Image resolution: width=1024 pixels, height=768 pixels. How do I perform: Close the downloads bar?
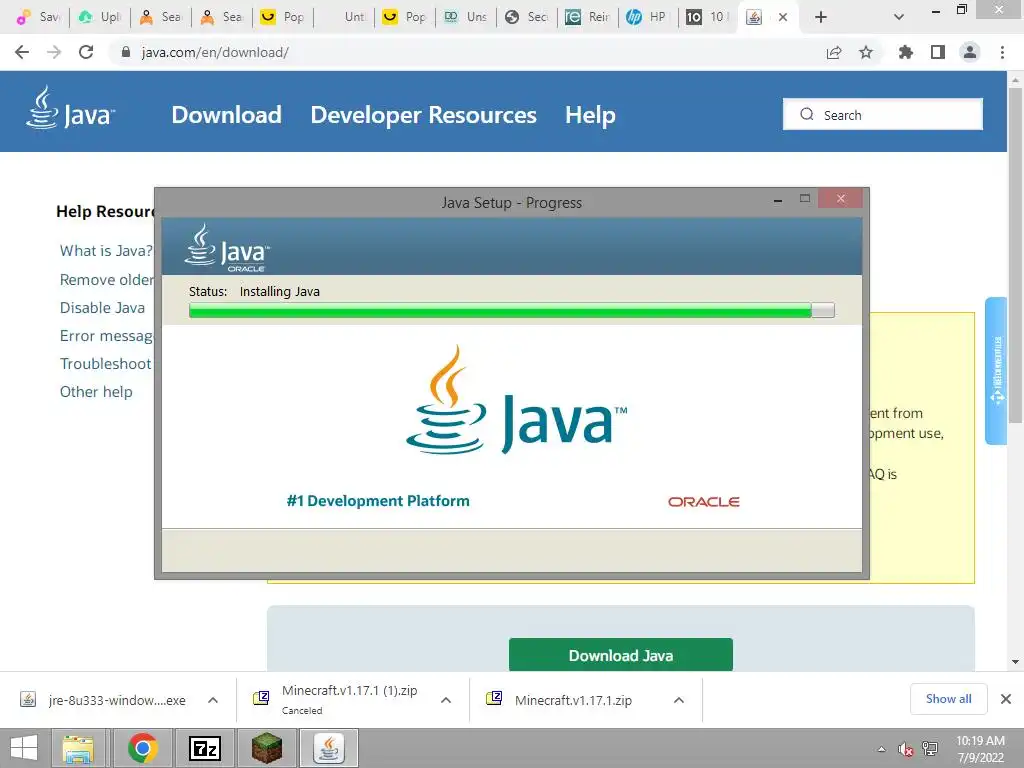point(1006,699)
